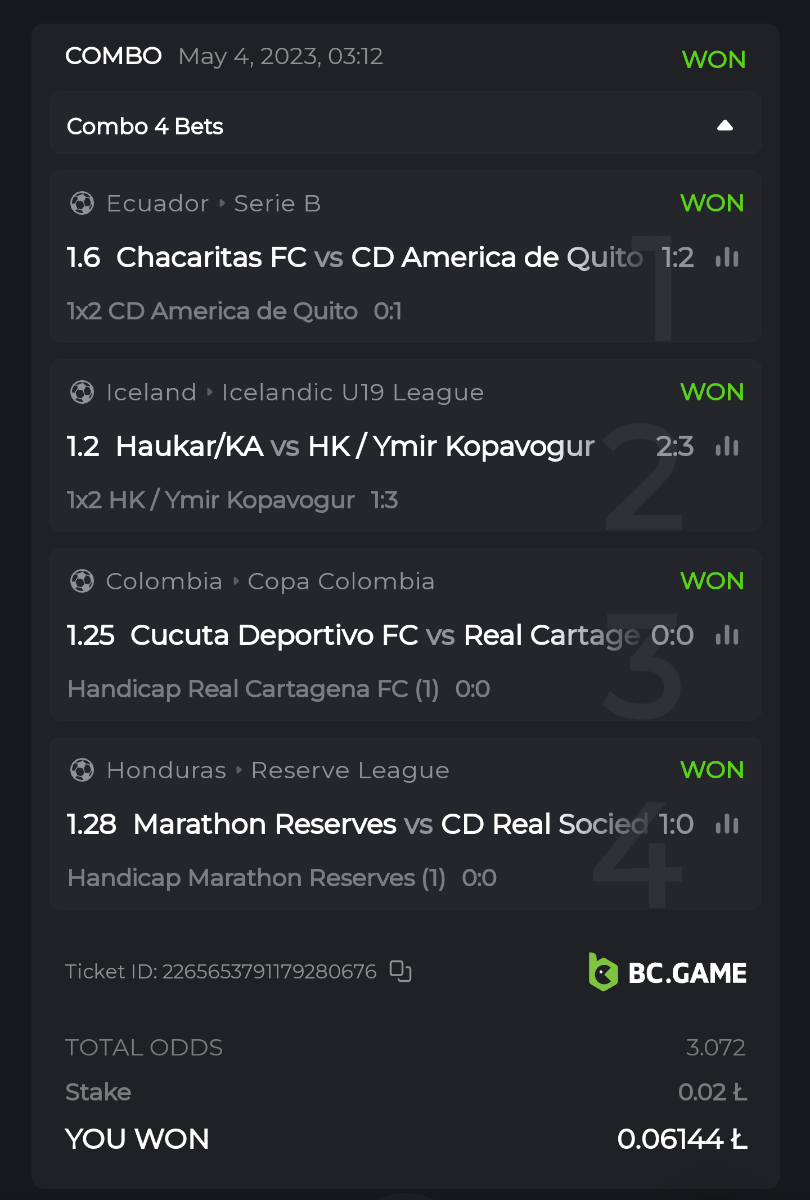This screenshot has height=1200, width=810.
Task: Click soccer ball icon beside Ecuador
Action: point(82,204)
